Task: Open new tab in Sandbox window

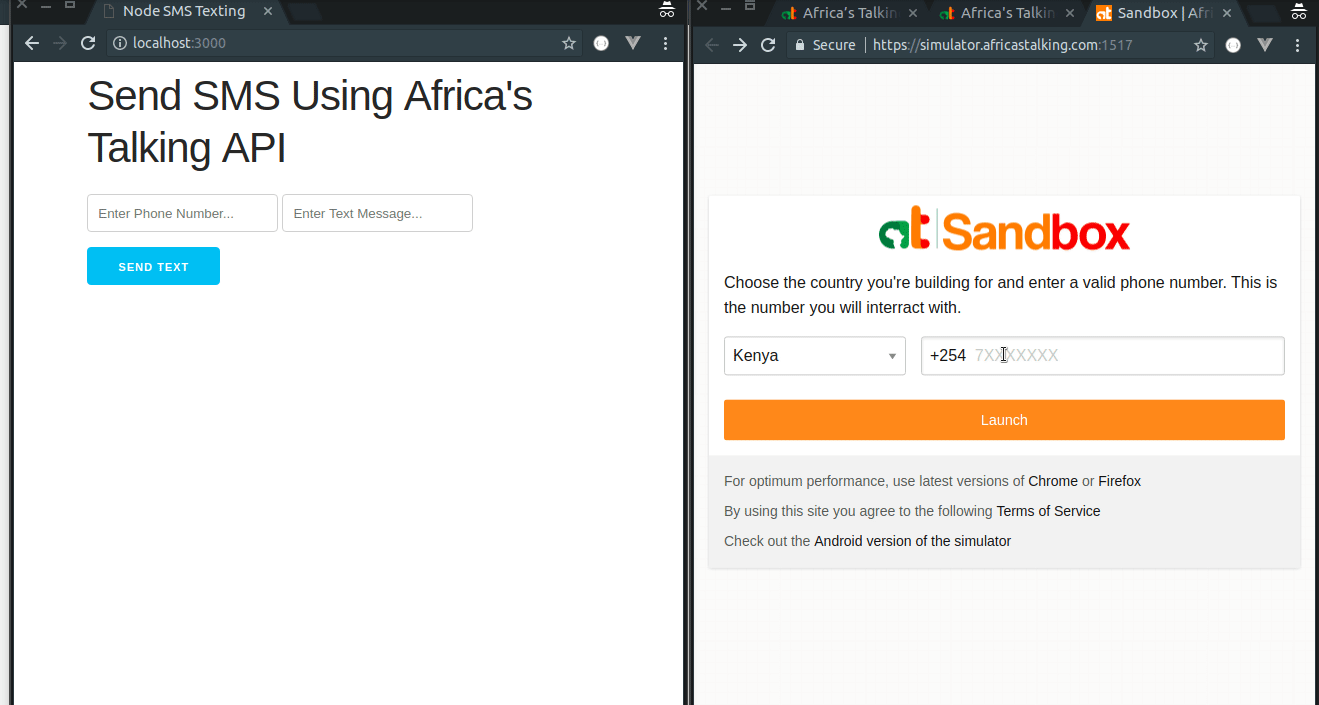Action: coord(1265,14)
